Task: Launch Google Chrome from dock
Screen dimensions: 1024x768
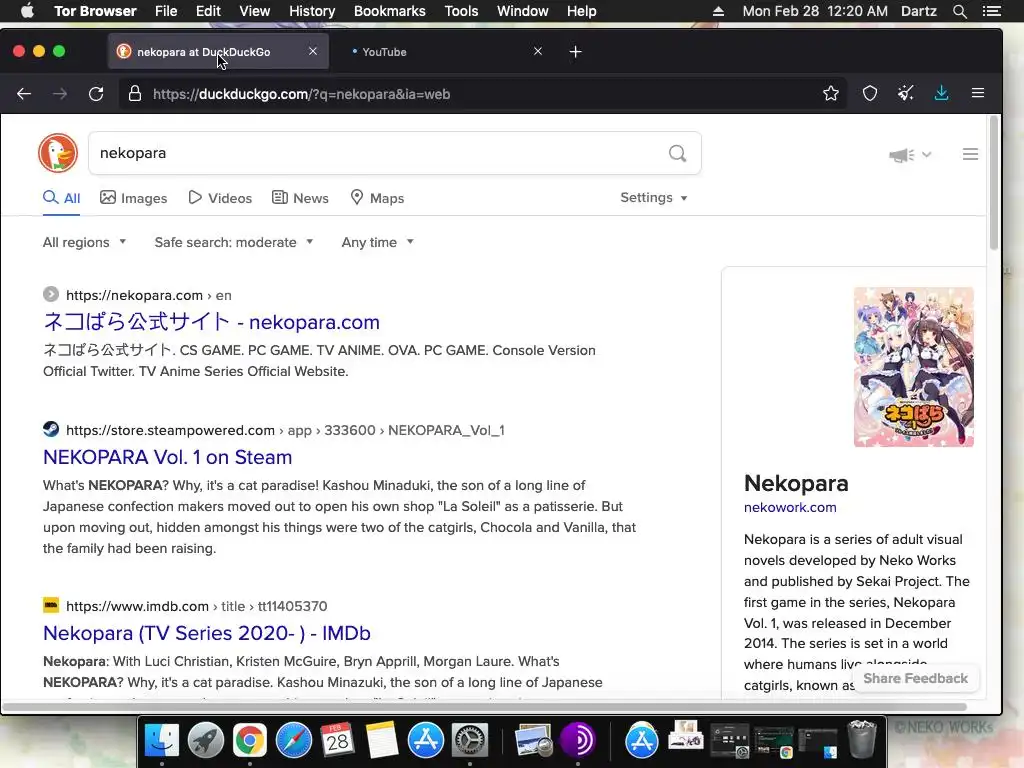Action: (249, 741)
